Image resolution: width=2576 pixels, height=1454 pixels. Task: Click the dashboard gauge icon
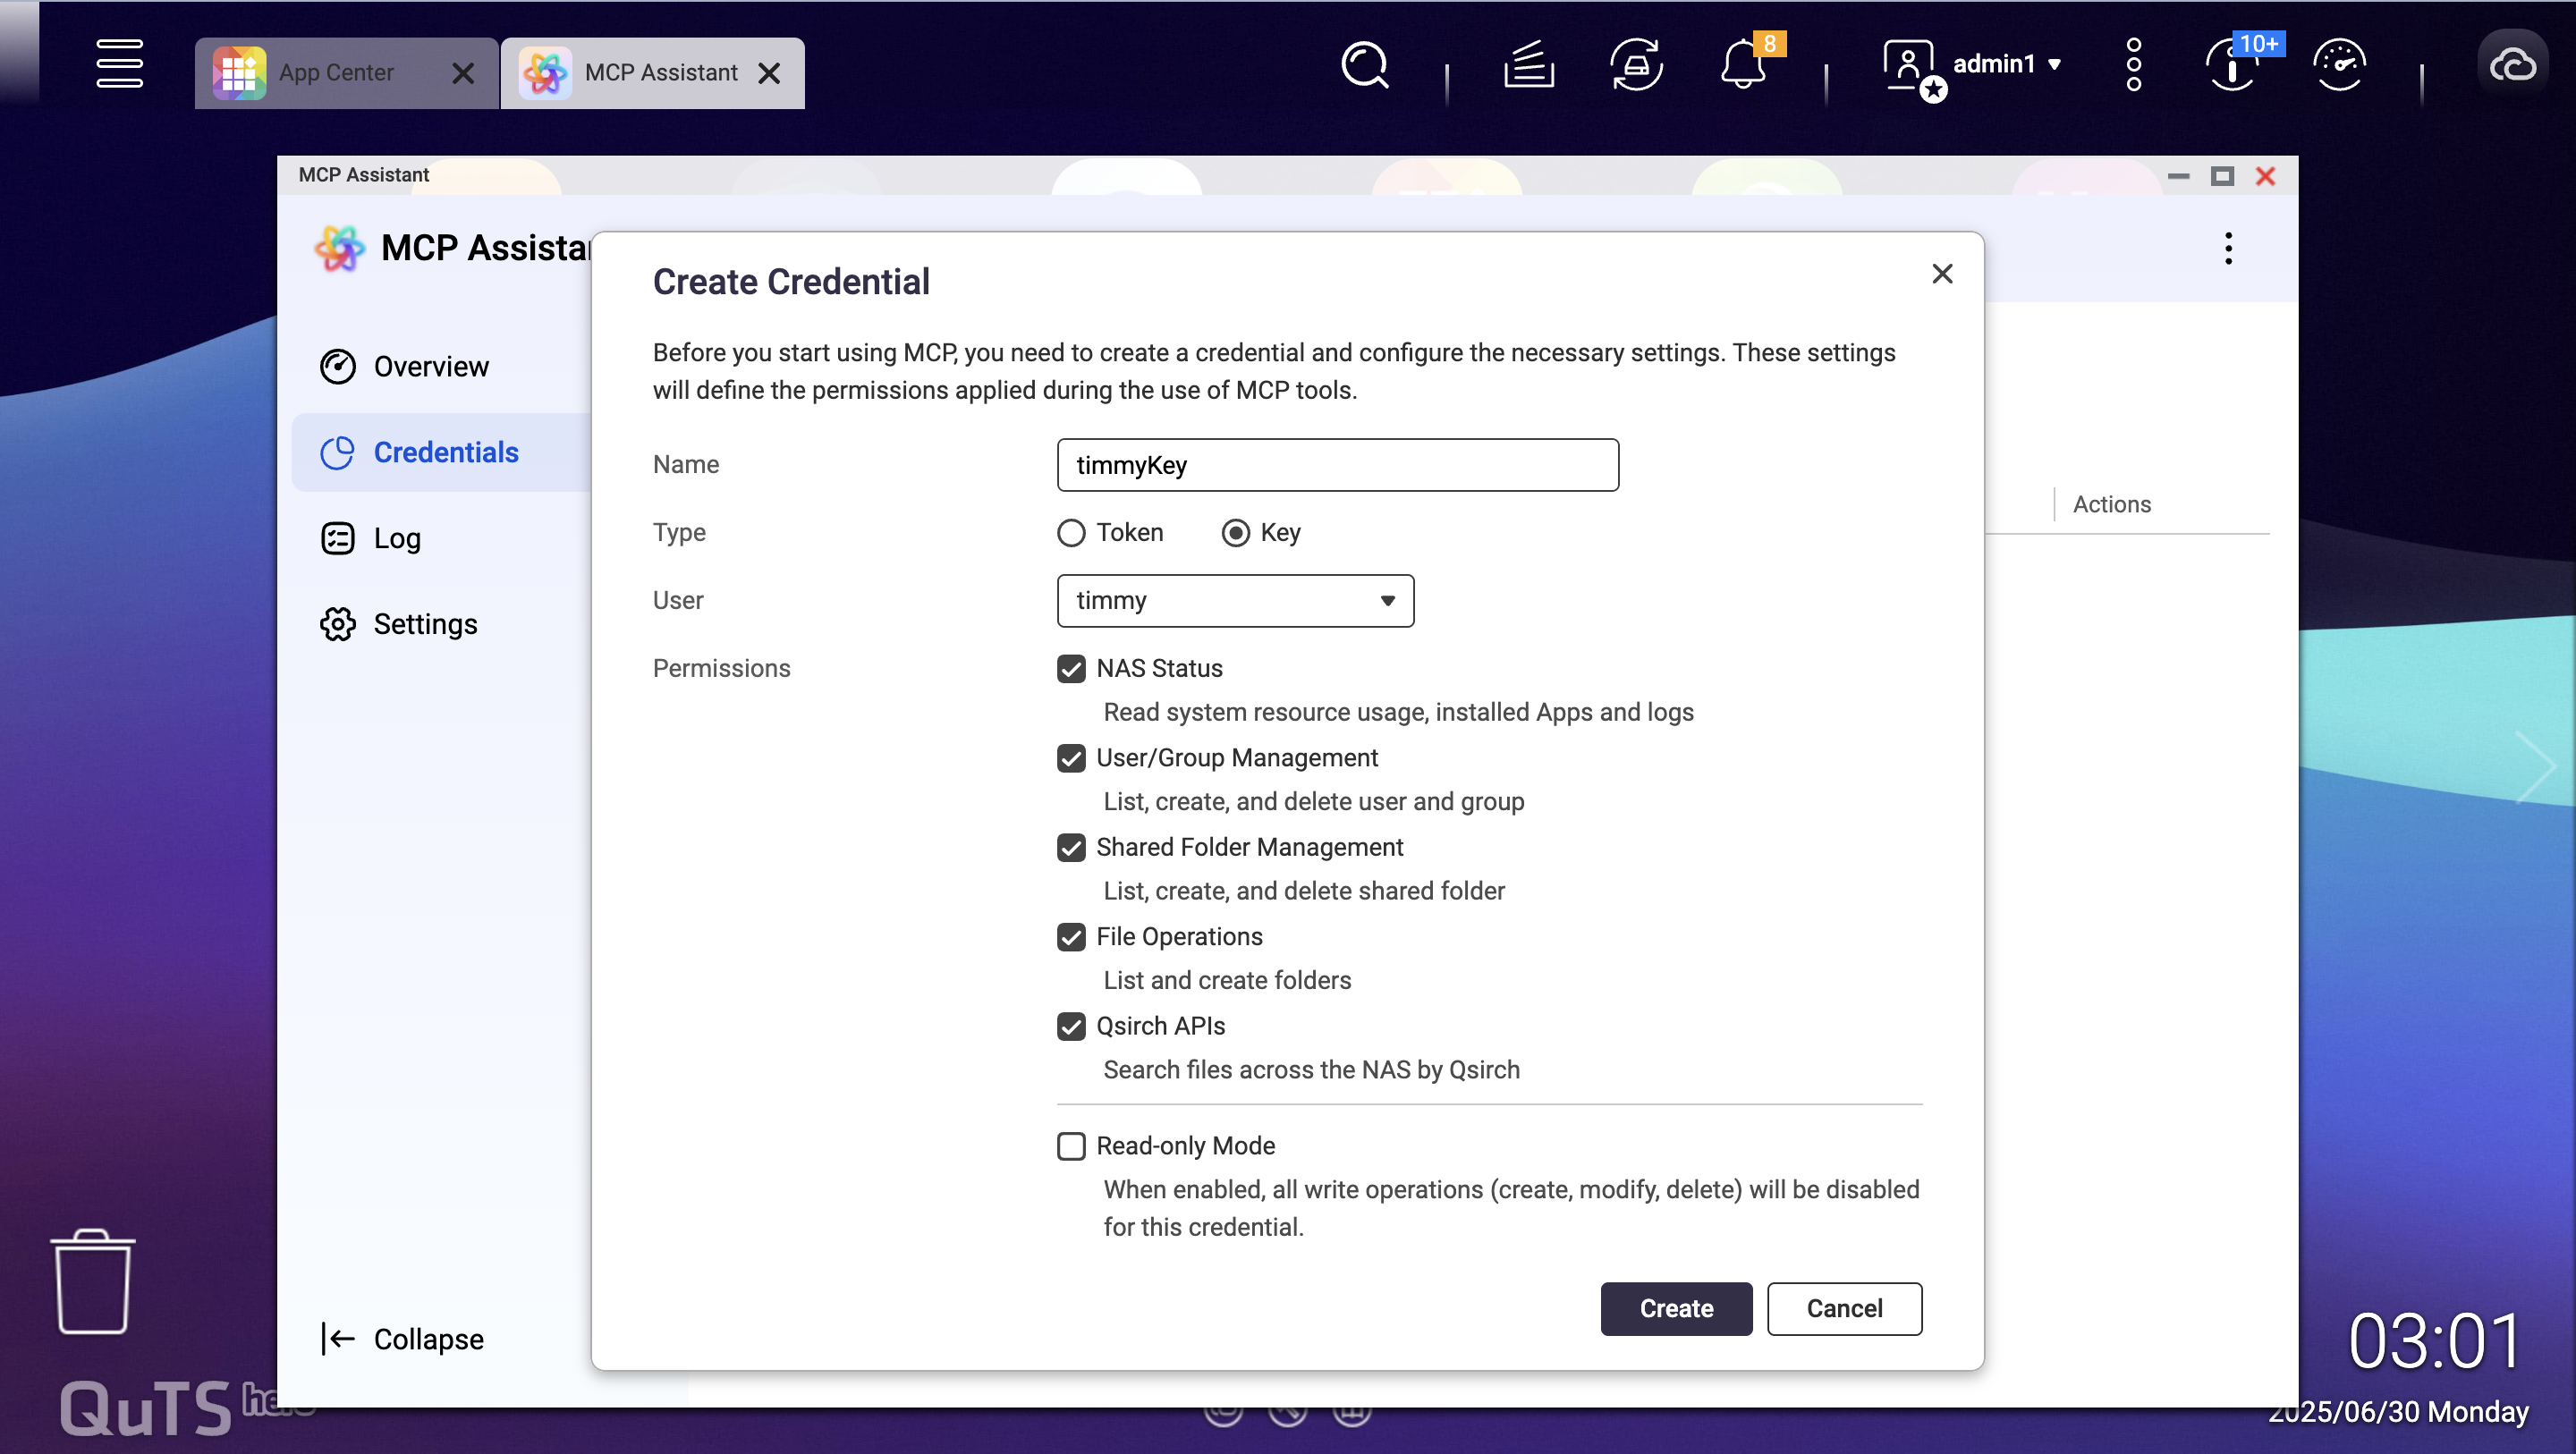pyautogui.click(x=2339, y=66)
